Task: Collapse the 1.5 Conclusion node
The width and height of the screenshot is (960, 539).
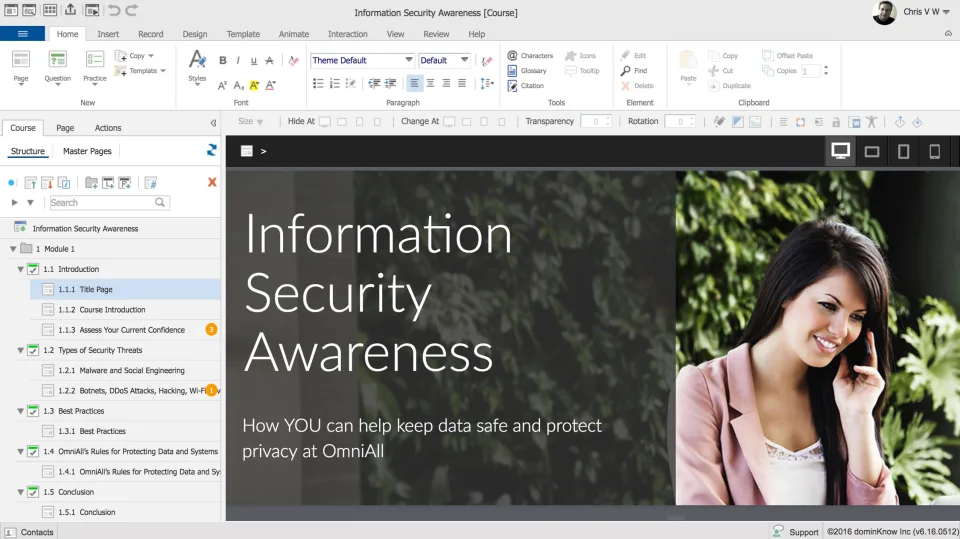Action: pos(20,492)
